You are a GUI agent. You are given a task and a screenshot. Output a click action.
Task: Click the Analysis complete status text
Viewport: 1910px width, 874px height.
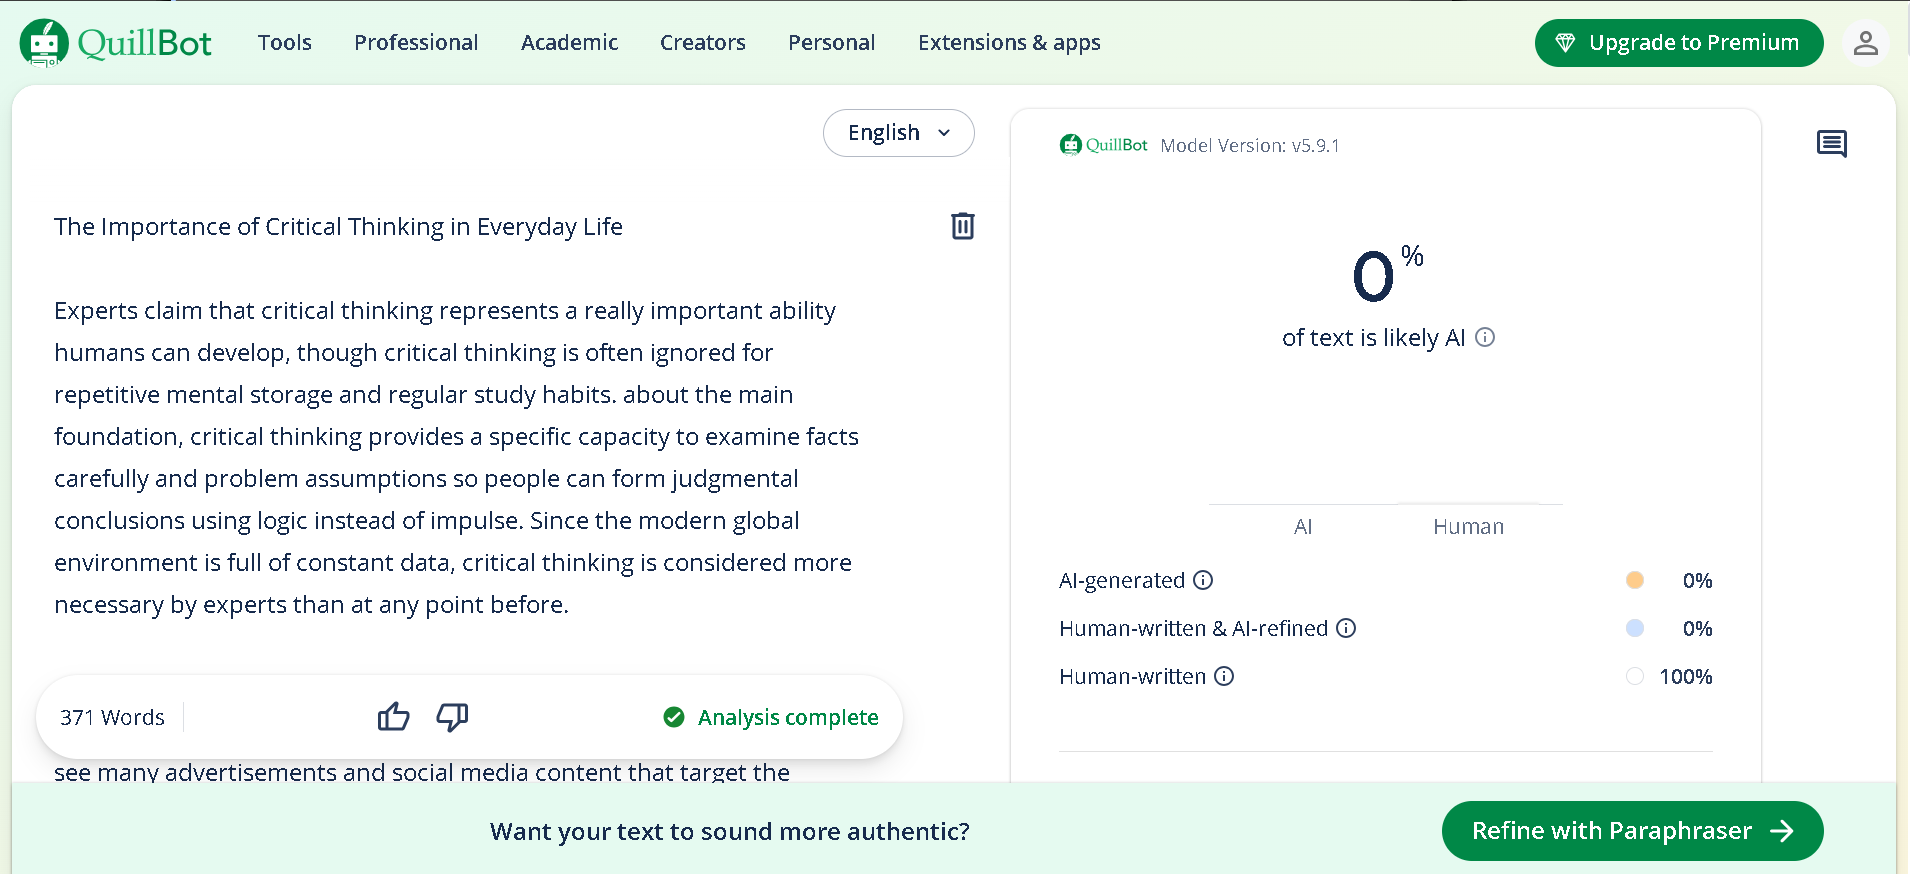pyautogui.click(x=788, y=718)
